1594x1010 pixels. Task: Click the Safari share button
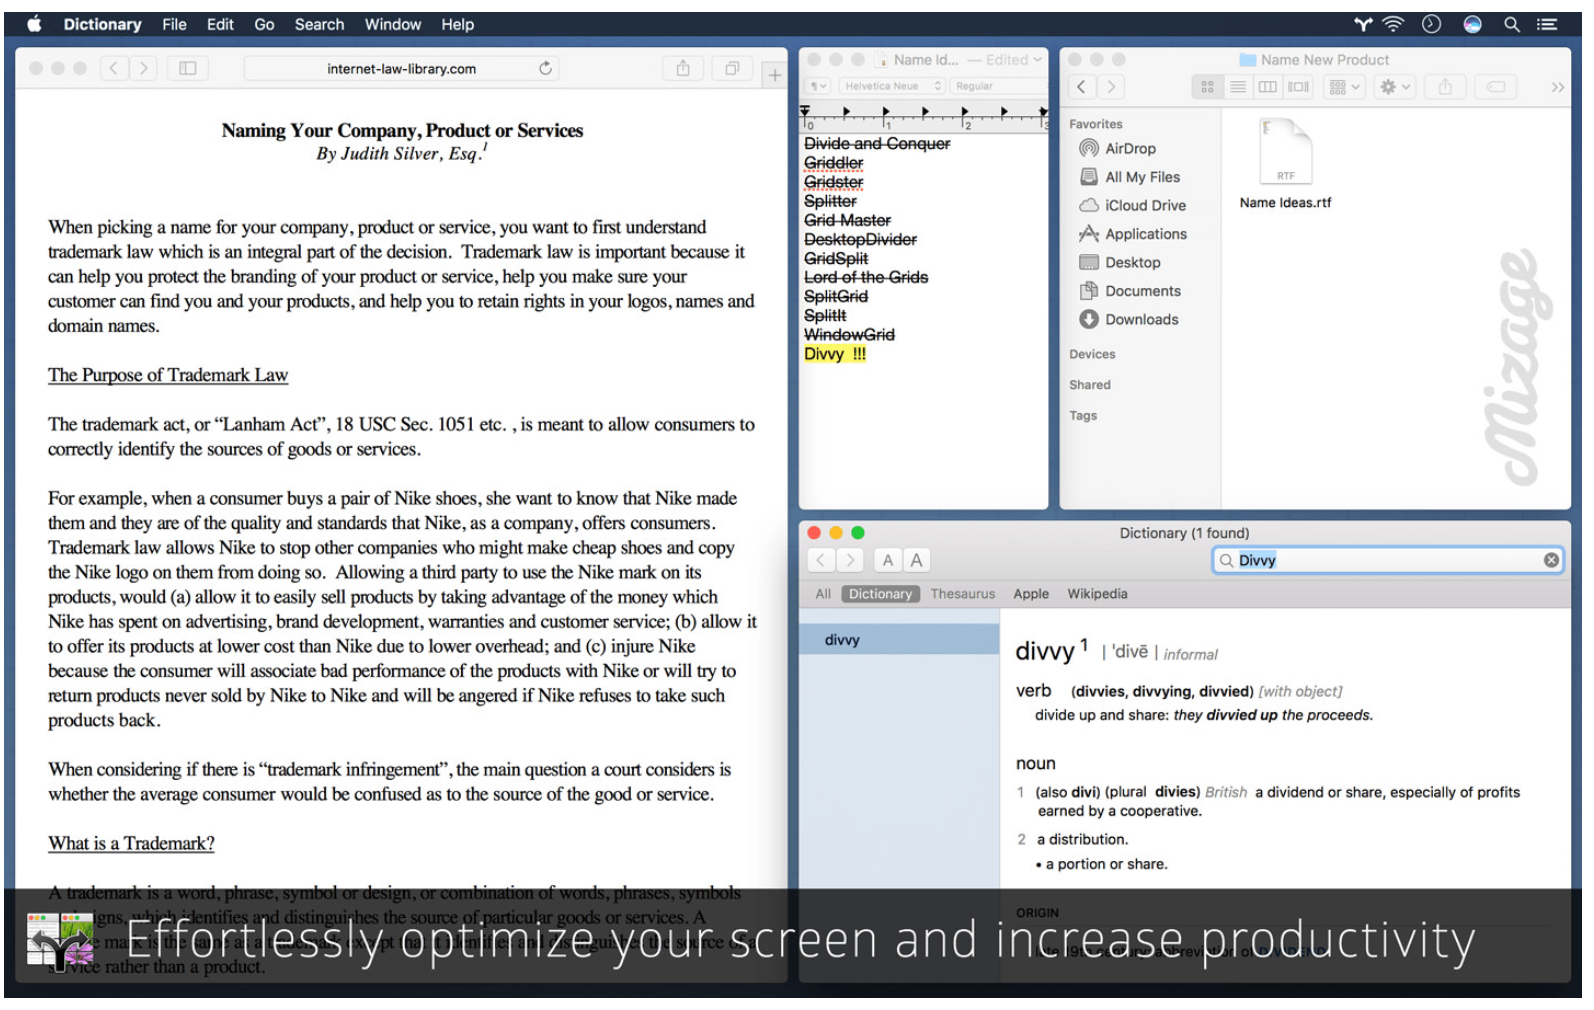tap(683, 68)
